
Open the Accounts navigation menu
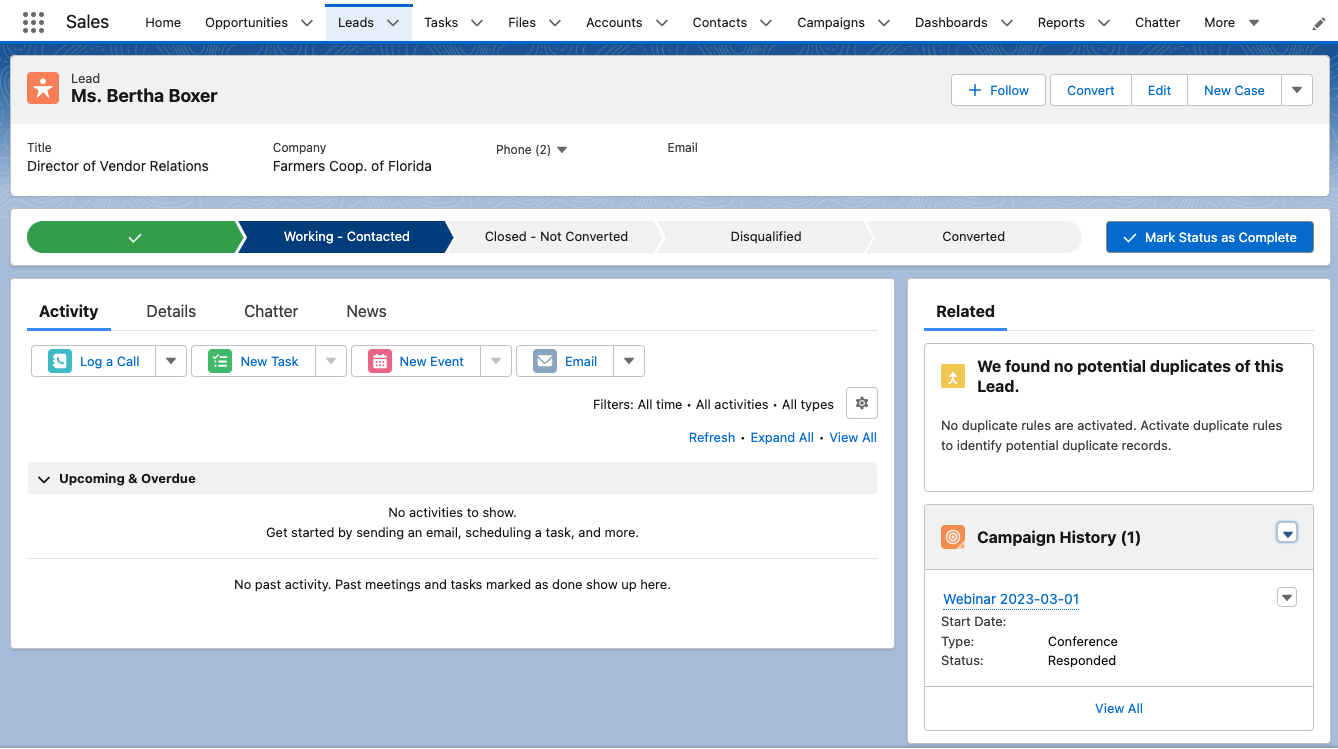pos(661,21)
